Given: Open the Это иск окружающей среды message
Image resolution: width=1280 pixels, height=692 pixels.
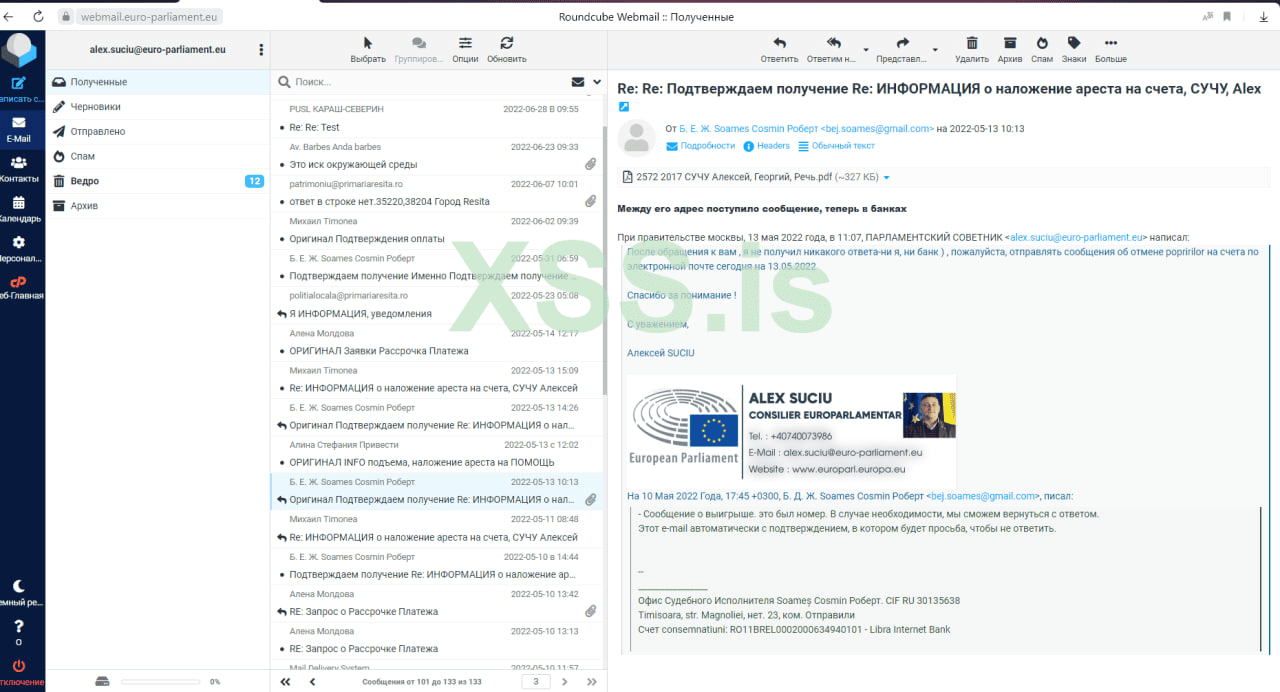Looking at the screenshot, I should pos(438,156).
